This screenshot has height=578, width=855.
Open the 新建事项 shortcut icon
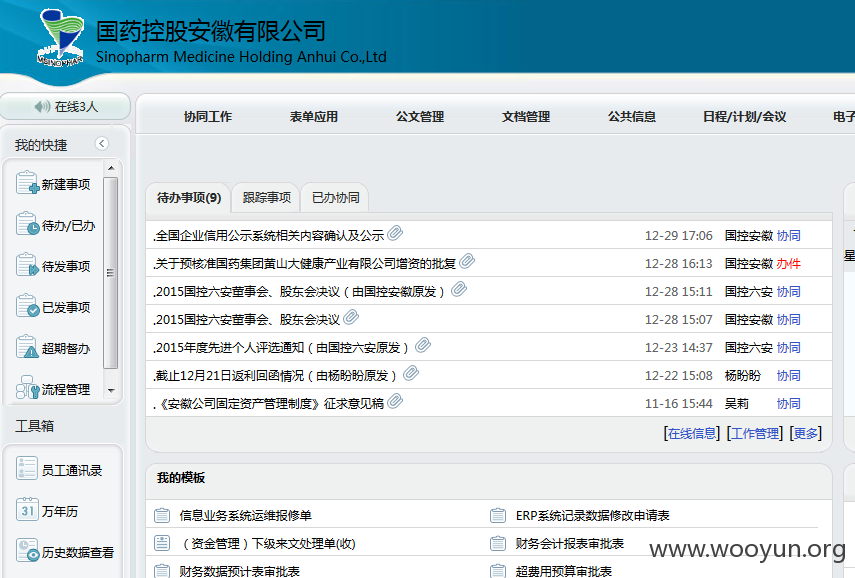(27, 183)
